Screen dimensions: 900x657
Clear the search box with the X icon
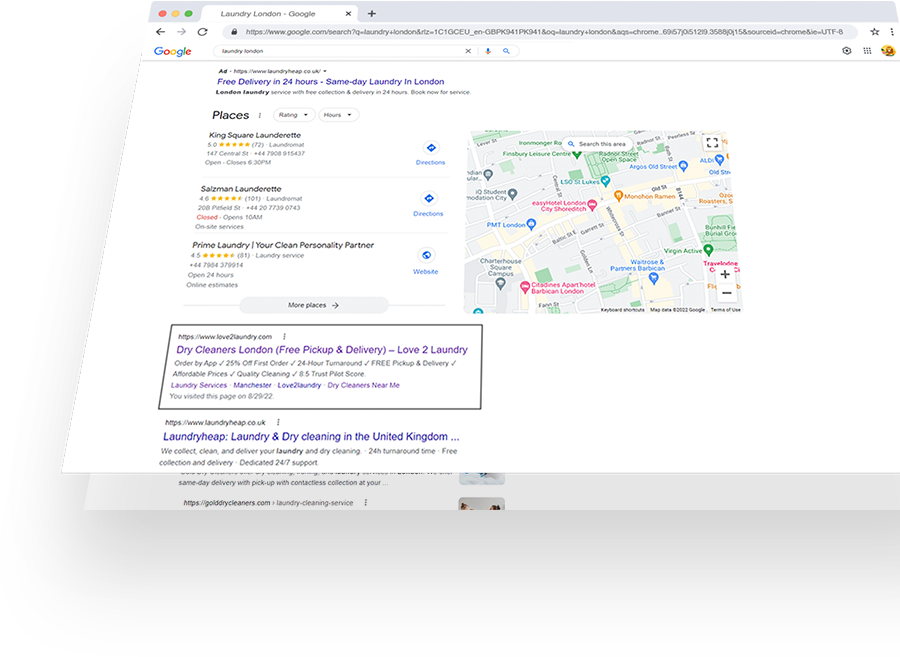click(468, 51)
